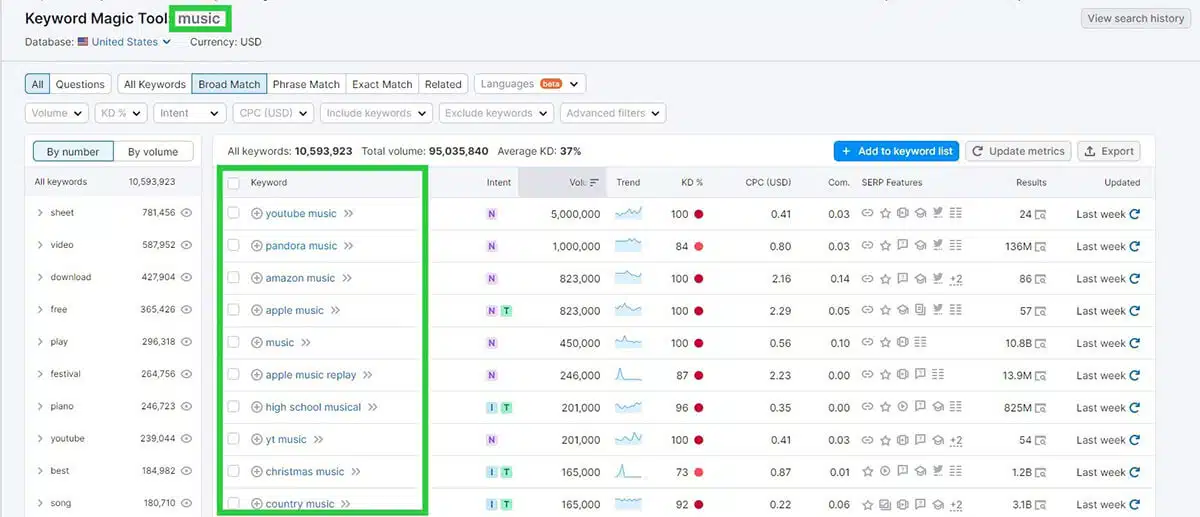Click double-arrow icon next to christmas music

[356, 472]
